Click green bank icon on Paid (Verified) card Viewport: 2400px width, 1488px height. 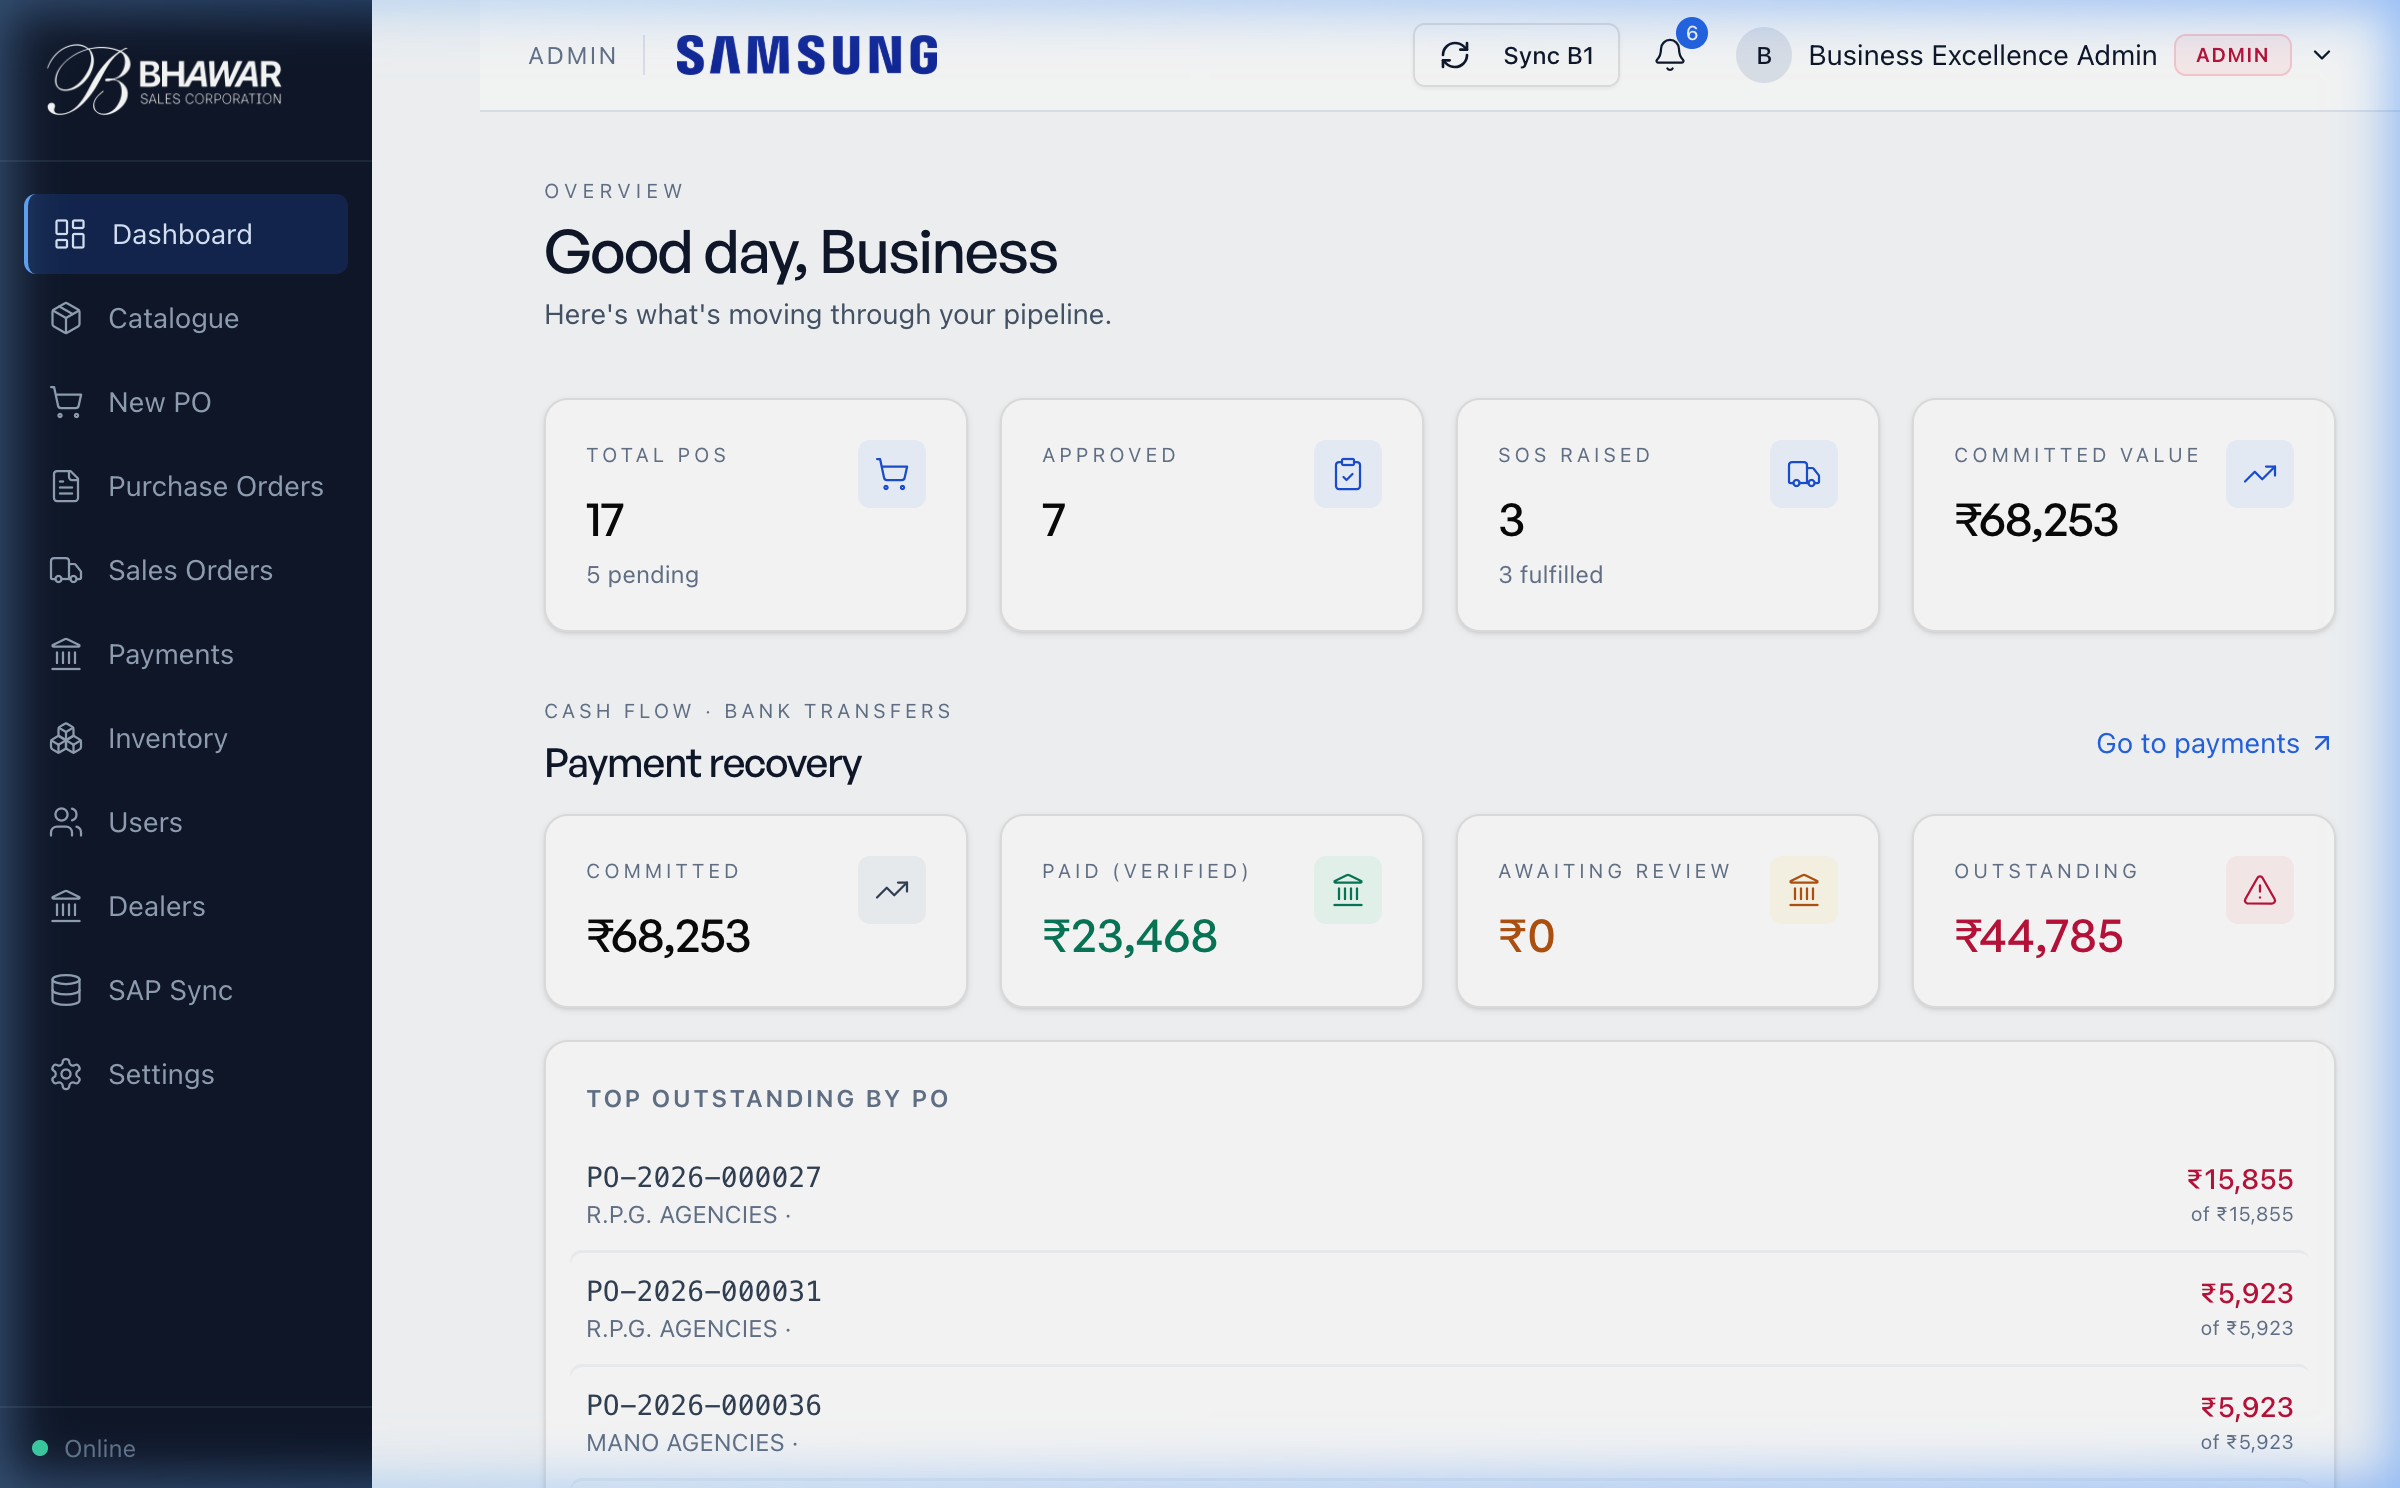coord(1348,890)
